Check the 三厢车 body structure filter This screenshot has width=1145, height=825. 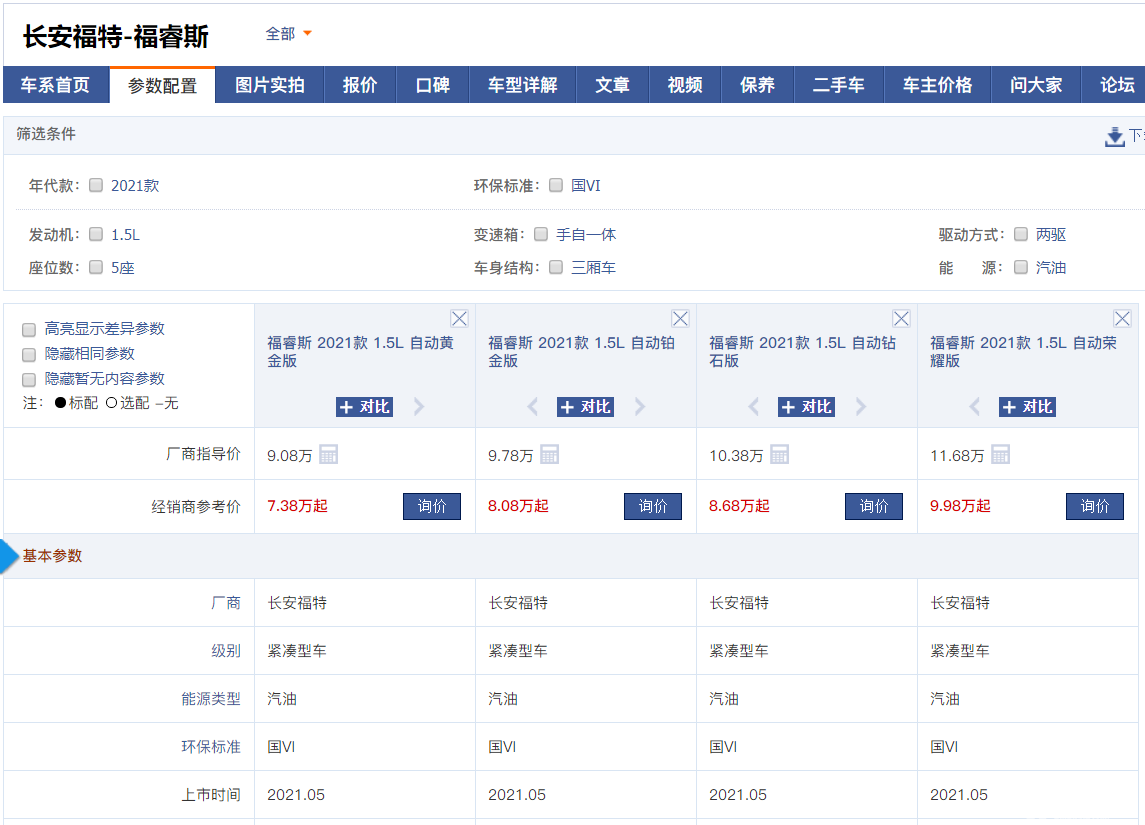(556, 267)
